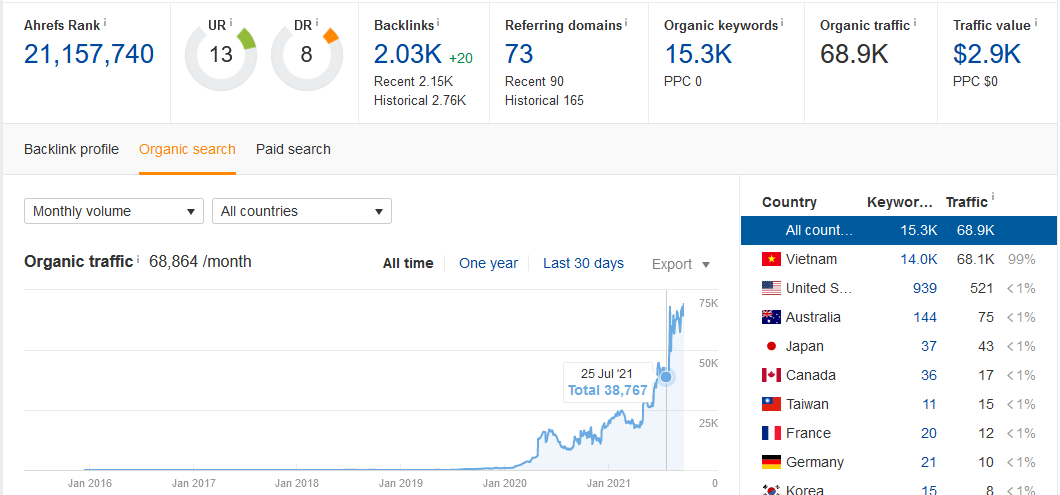Click the info icon next to Ahrefs Rank
This screenshot has height=495, width=1060.
105,22
